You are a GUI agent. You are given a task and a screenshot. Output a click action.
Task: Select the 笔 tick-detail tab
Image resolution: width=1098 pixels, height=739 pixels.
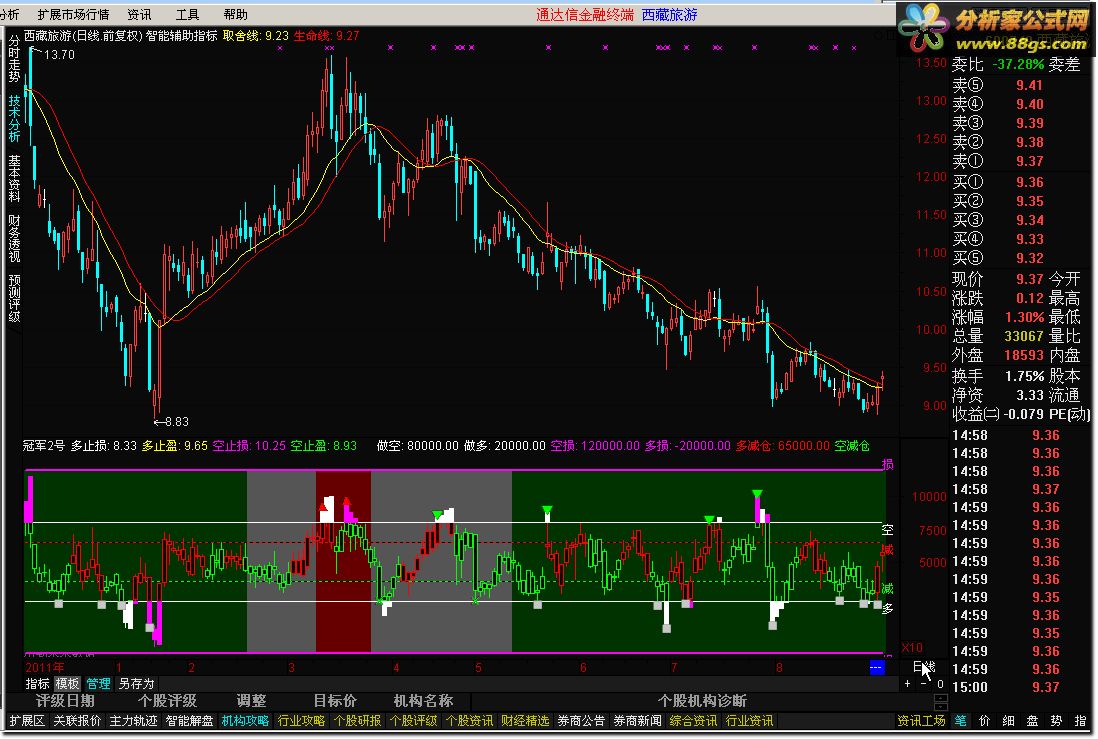pyautogui.click(x=960, y=721)
